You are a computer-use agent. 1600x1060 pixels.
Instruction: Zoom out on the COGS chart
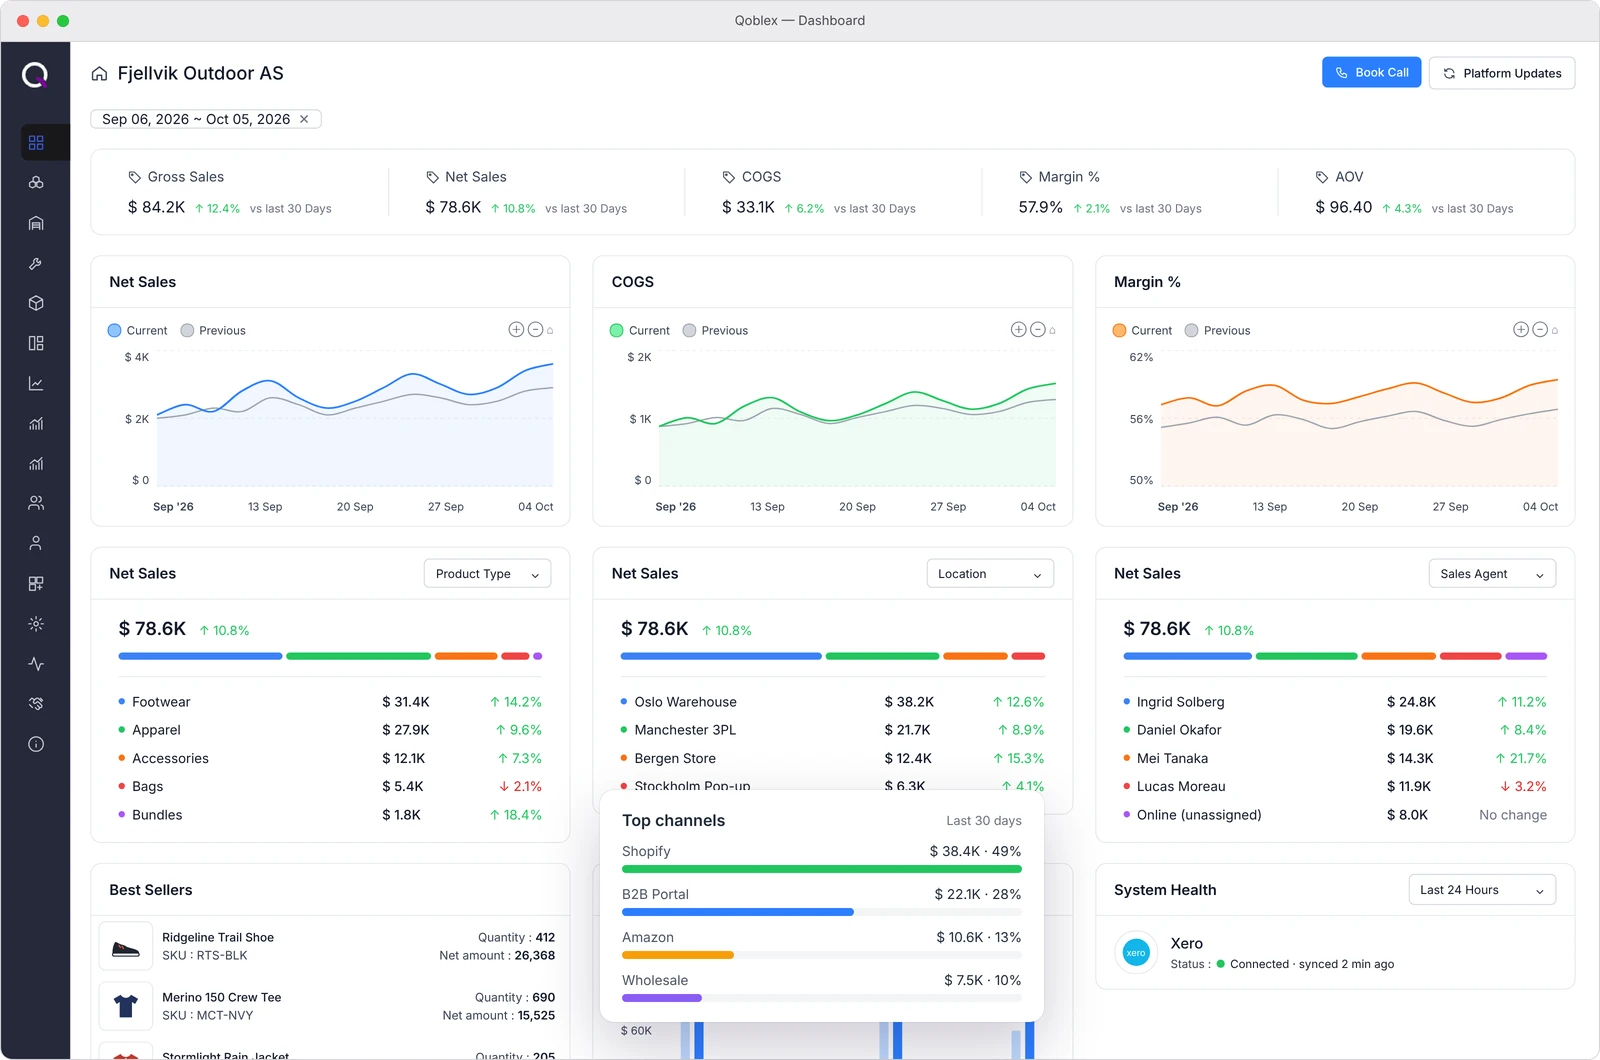1038,329
